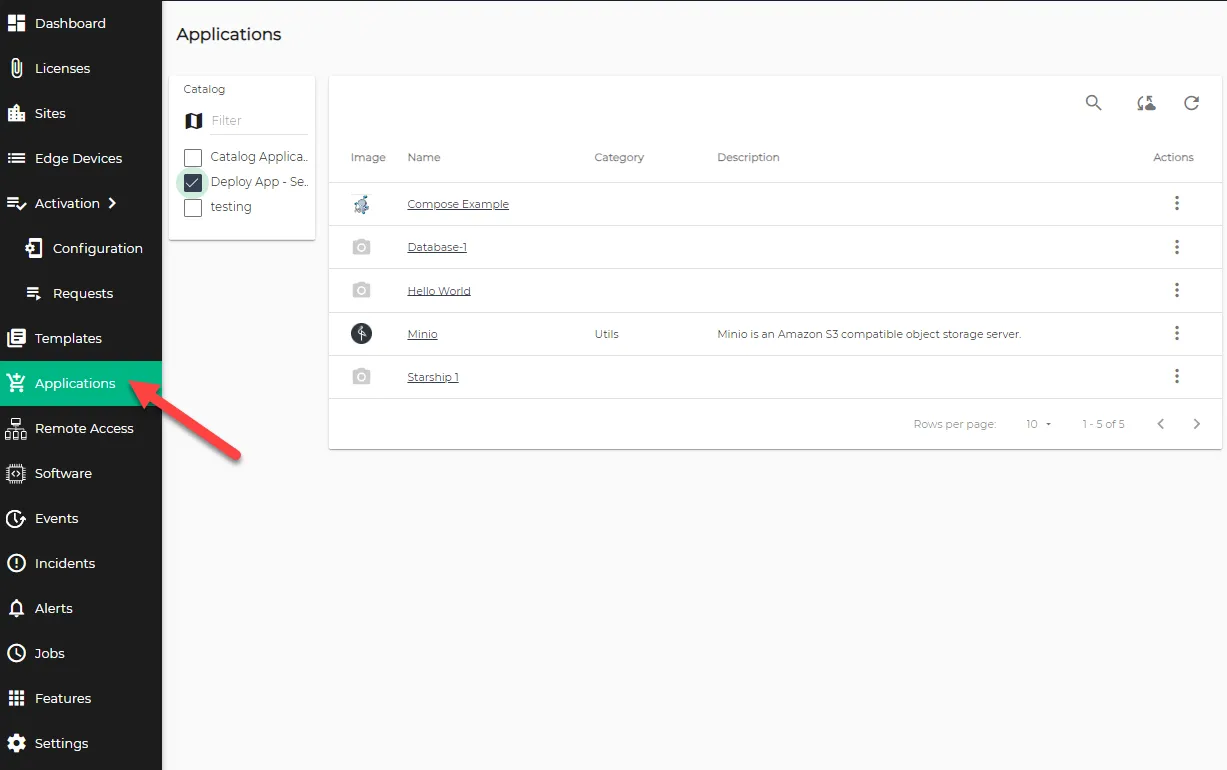Click the Sites building icon
Image resolution: width=1227 pixels, height=770 pixels.
(16, 113)
